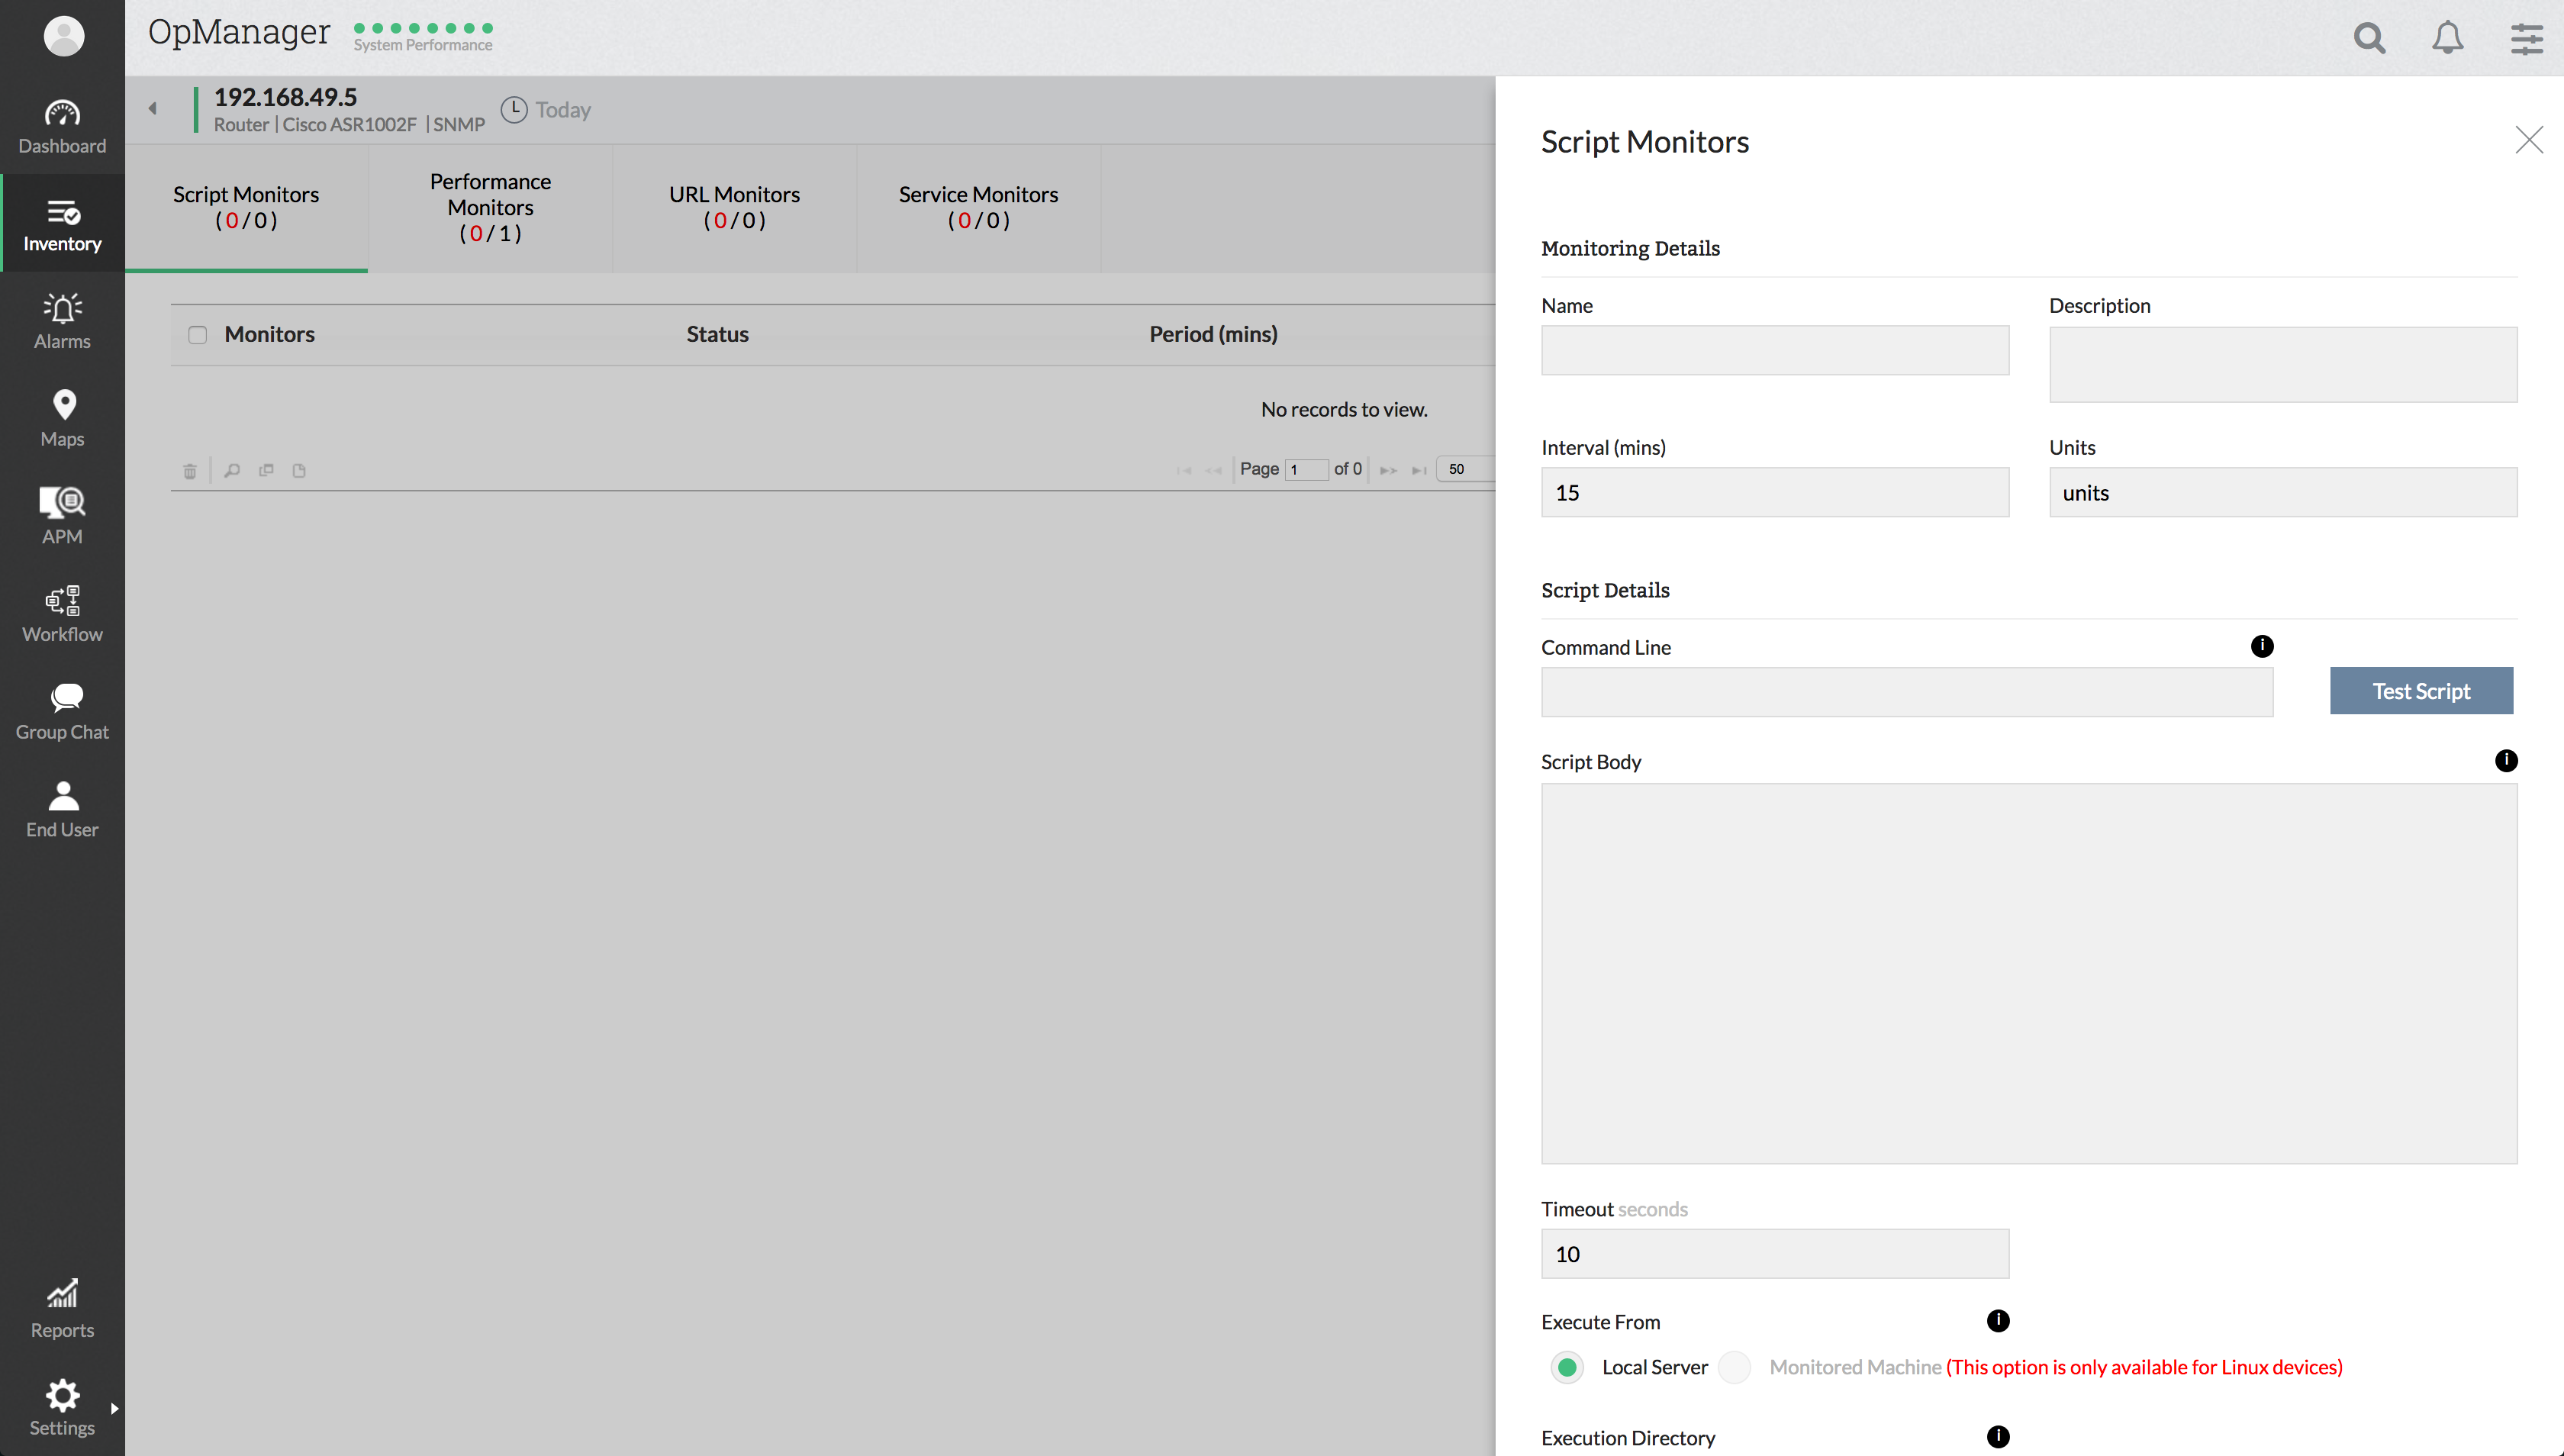
Task: Click the delete trash icon below table
Action: (x=190, y=470)
